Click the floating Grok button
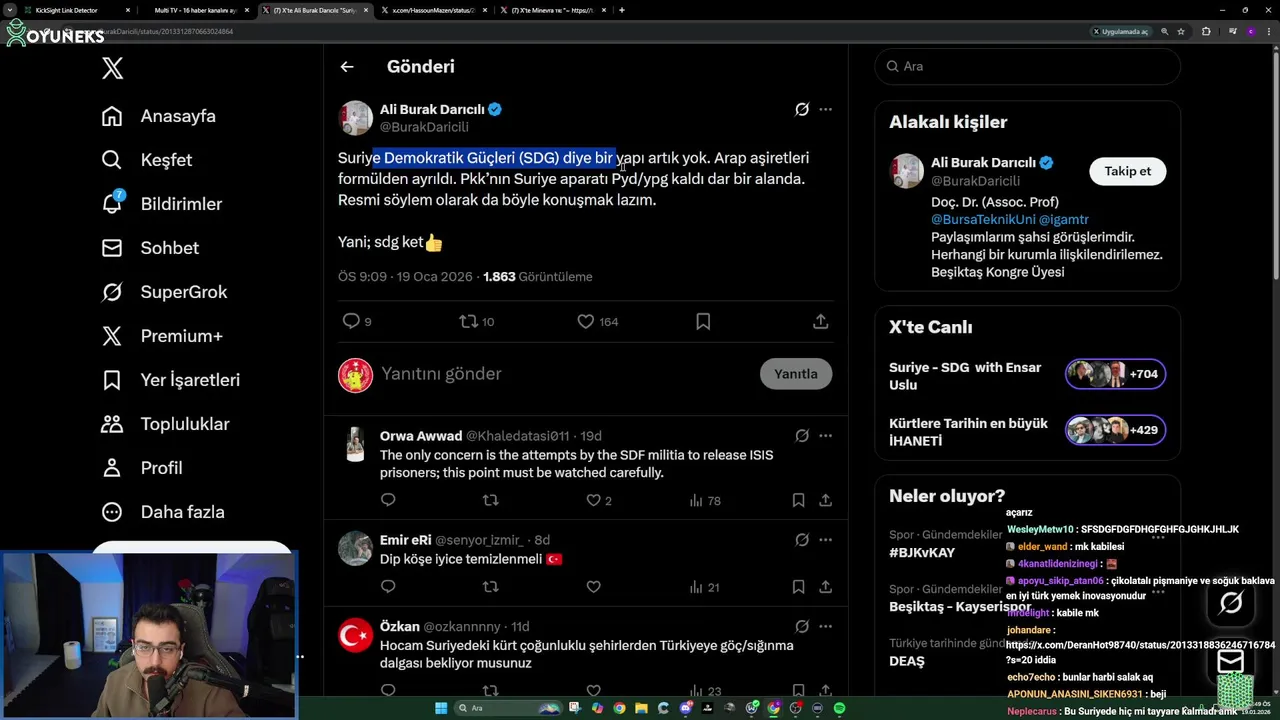The height and width of the screenshot is (720, 1280). pos(1230,602)
